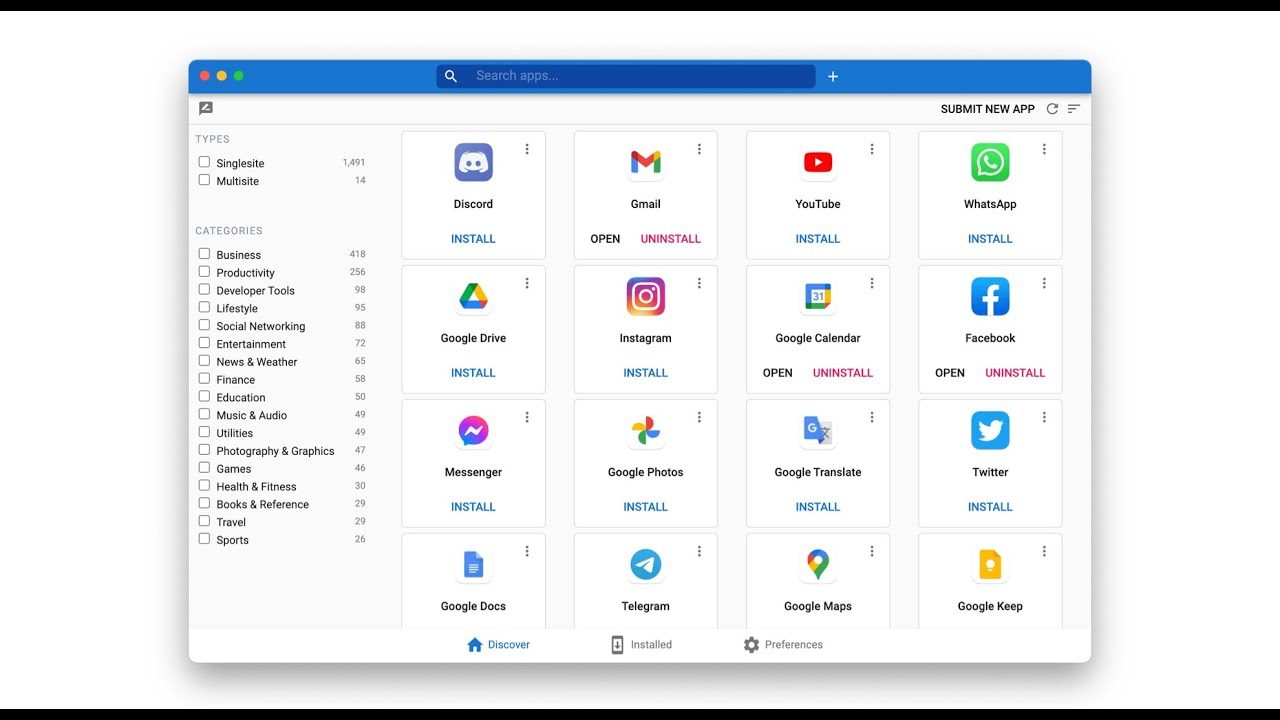Open the installed Gmail app
Screen dimensions: 1280x720
(606, 239)
